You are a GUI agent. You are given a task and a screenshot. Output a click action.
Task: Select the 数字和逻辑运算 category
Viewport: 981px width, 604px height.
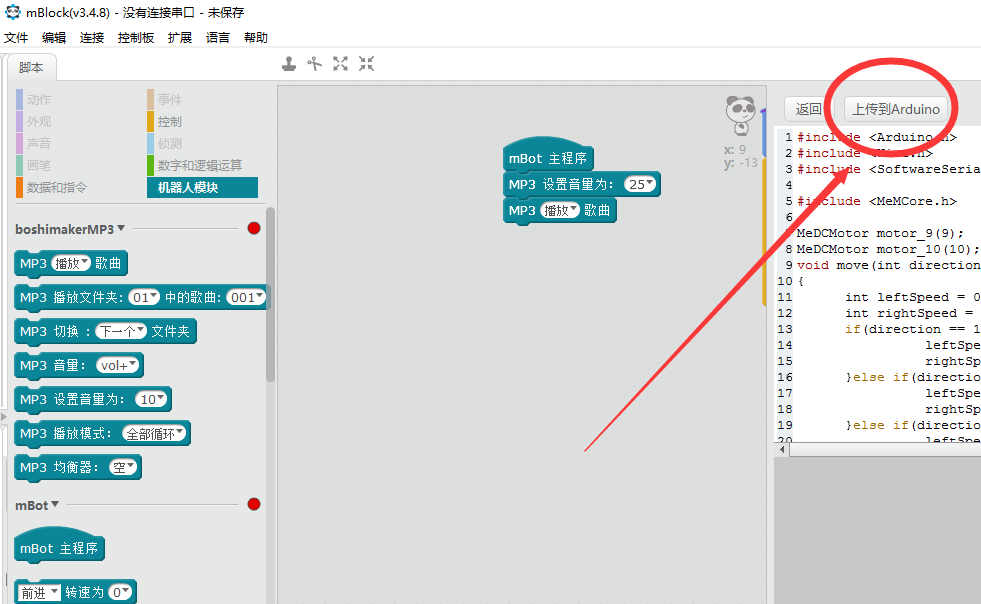[x=200, y=165]
